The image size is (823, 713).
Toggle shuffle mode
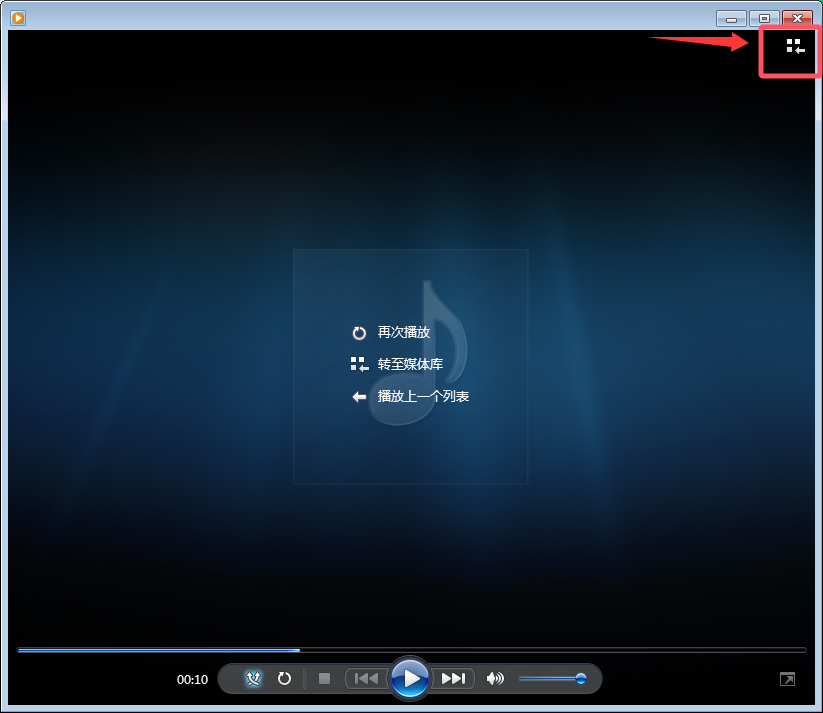coord(254,679)
